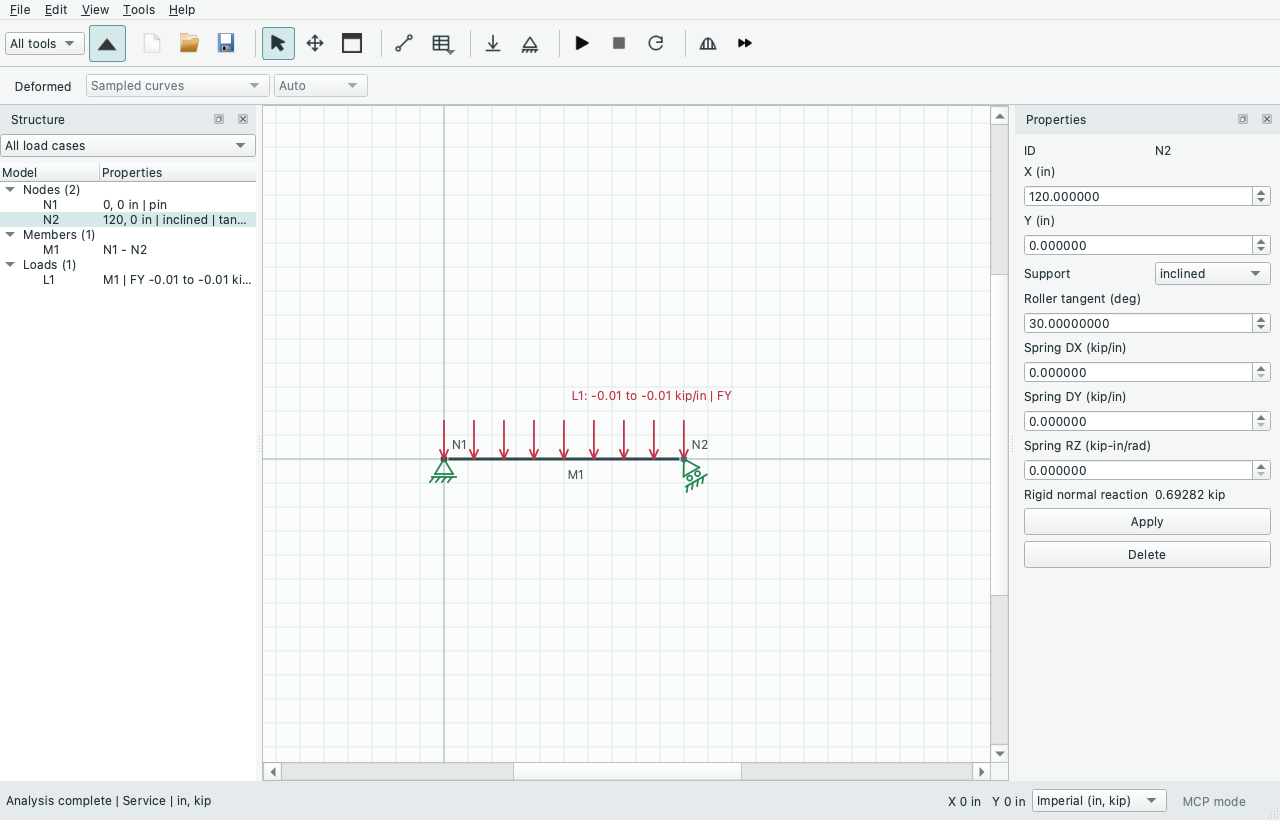The width and height of the screenshot is (1280, 820).
Task: Select the draw member line tool
Action: pos(404,43)
